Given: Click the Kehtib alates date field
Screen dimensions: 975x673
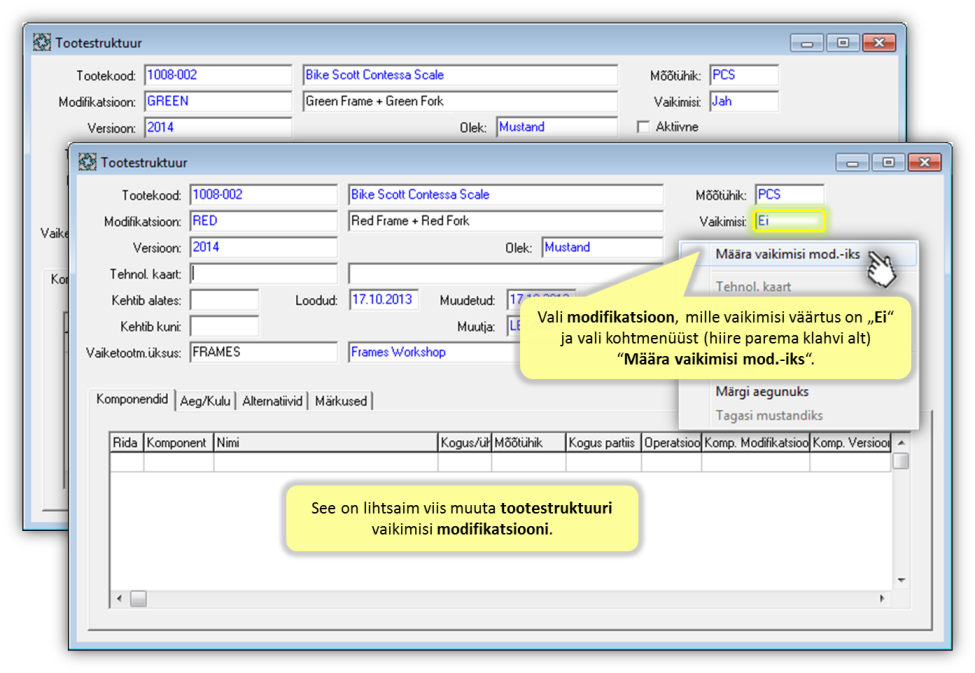Looking at the screenshot, I should (x=224, y=300).
